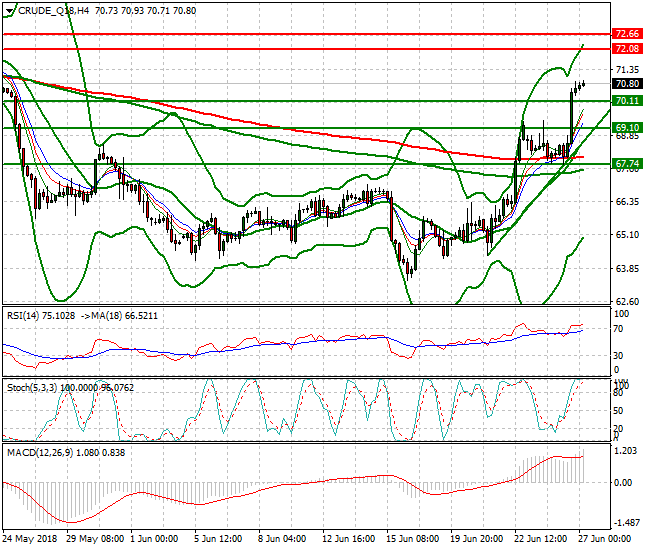The width and height of the screenshot is (650, 550).
Task: Select the Stochastic 50 level label
Action: tap(618, 410)
